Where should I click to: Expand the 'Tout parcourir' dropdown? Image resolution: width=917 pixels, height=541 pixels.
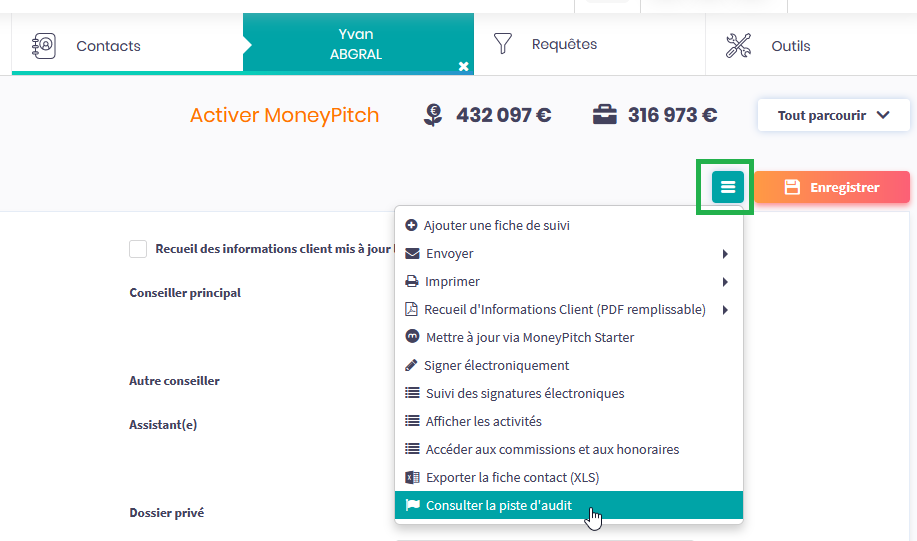pyautogui.click(x=833, y=115)
